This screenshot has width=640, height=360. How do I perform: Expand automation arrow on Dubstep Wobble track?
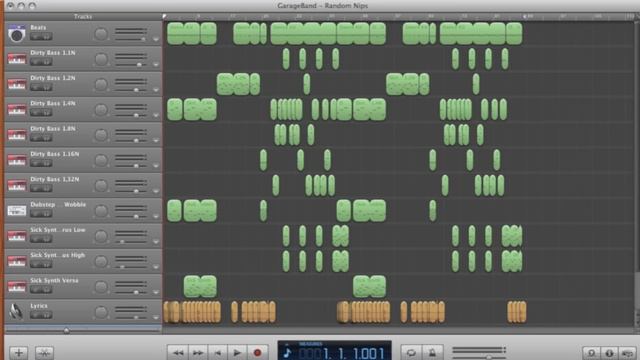[156, 217]
